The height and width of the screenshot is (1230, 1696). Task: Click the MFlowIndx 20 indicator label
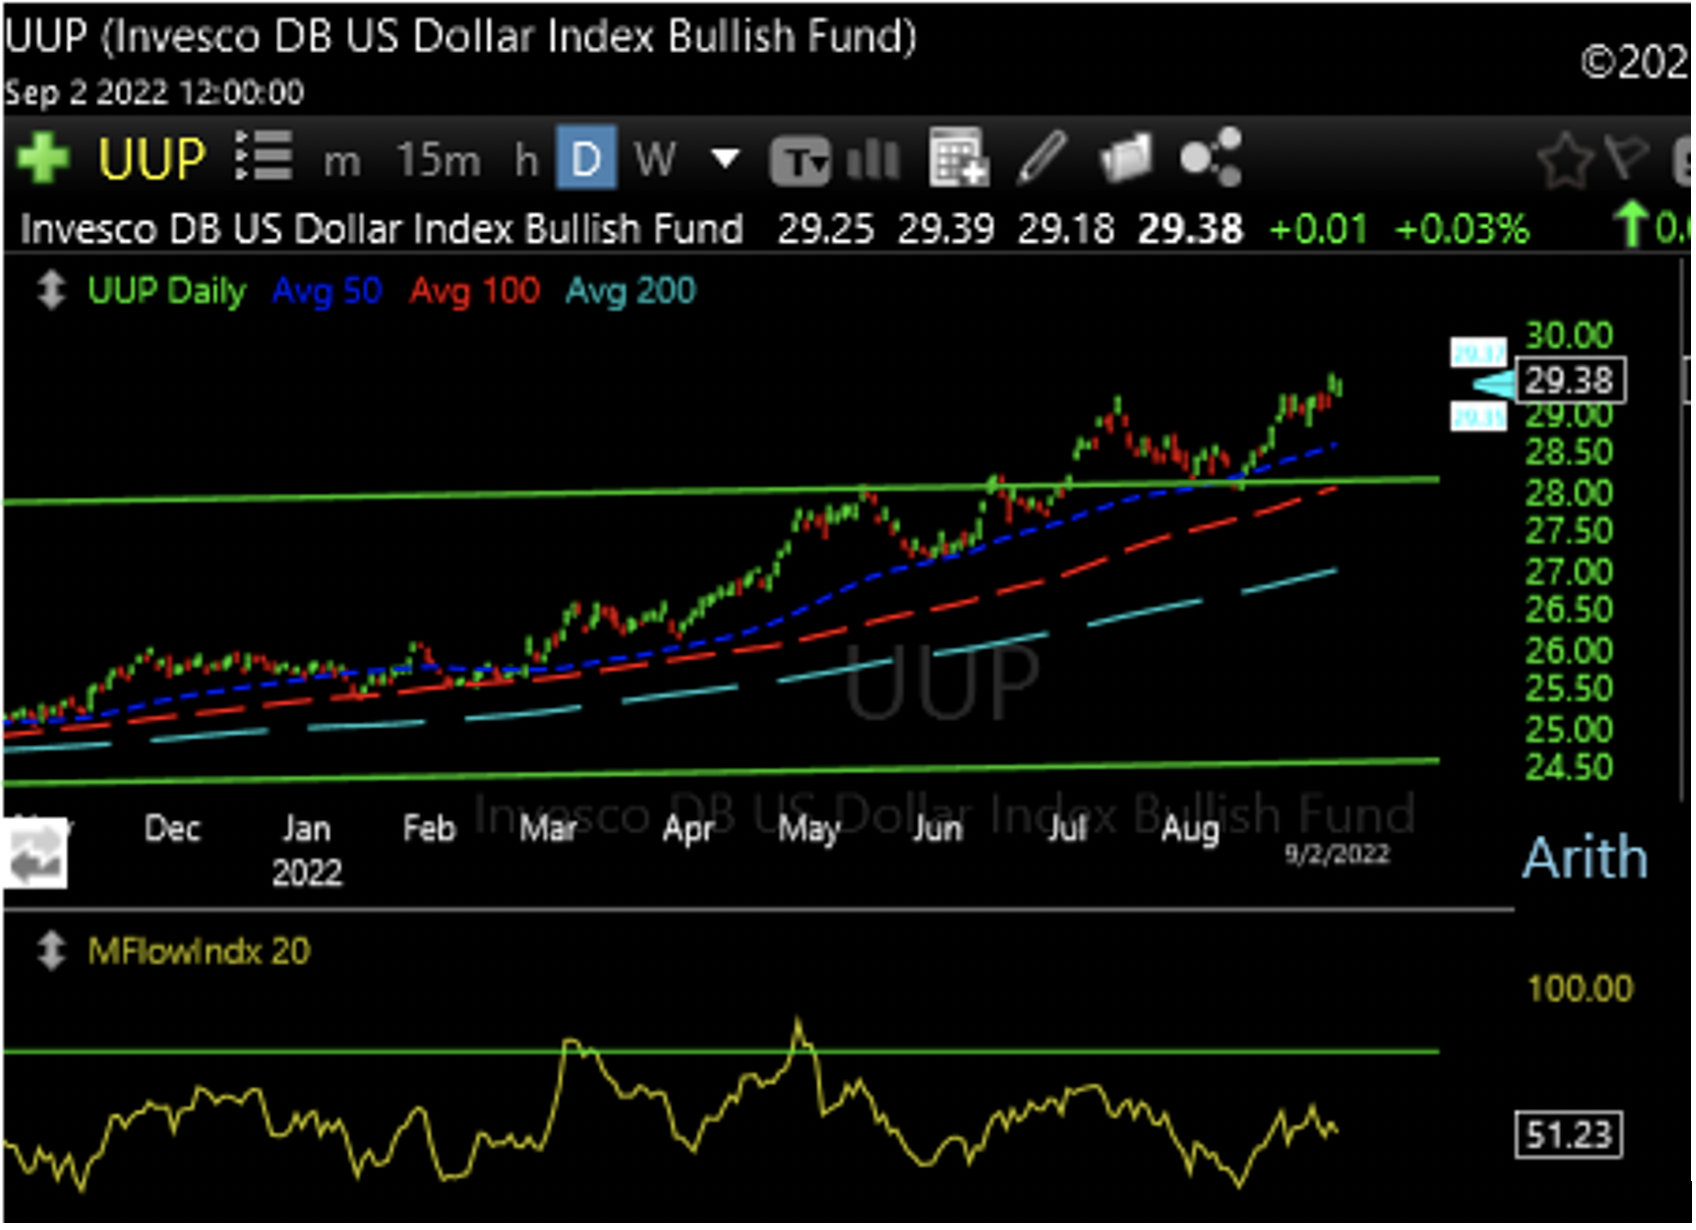click(199, 951)
